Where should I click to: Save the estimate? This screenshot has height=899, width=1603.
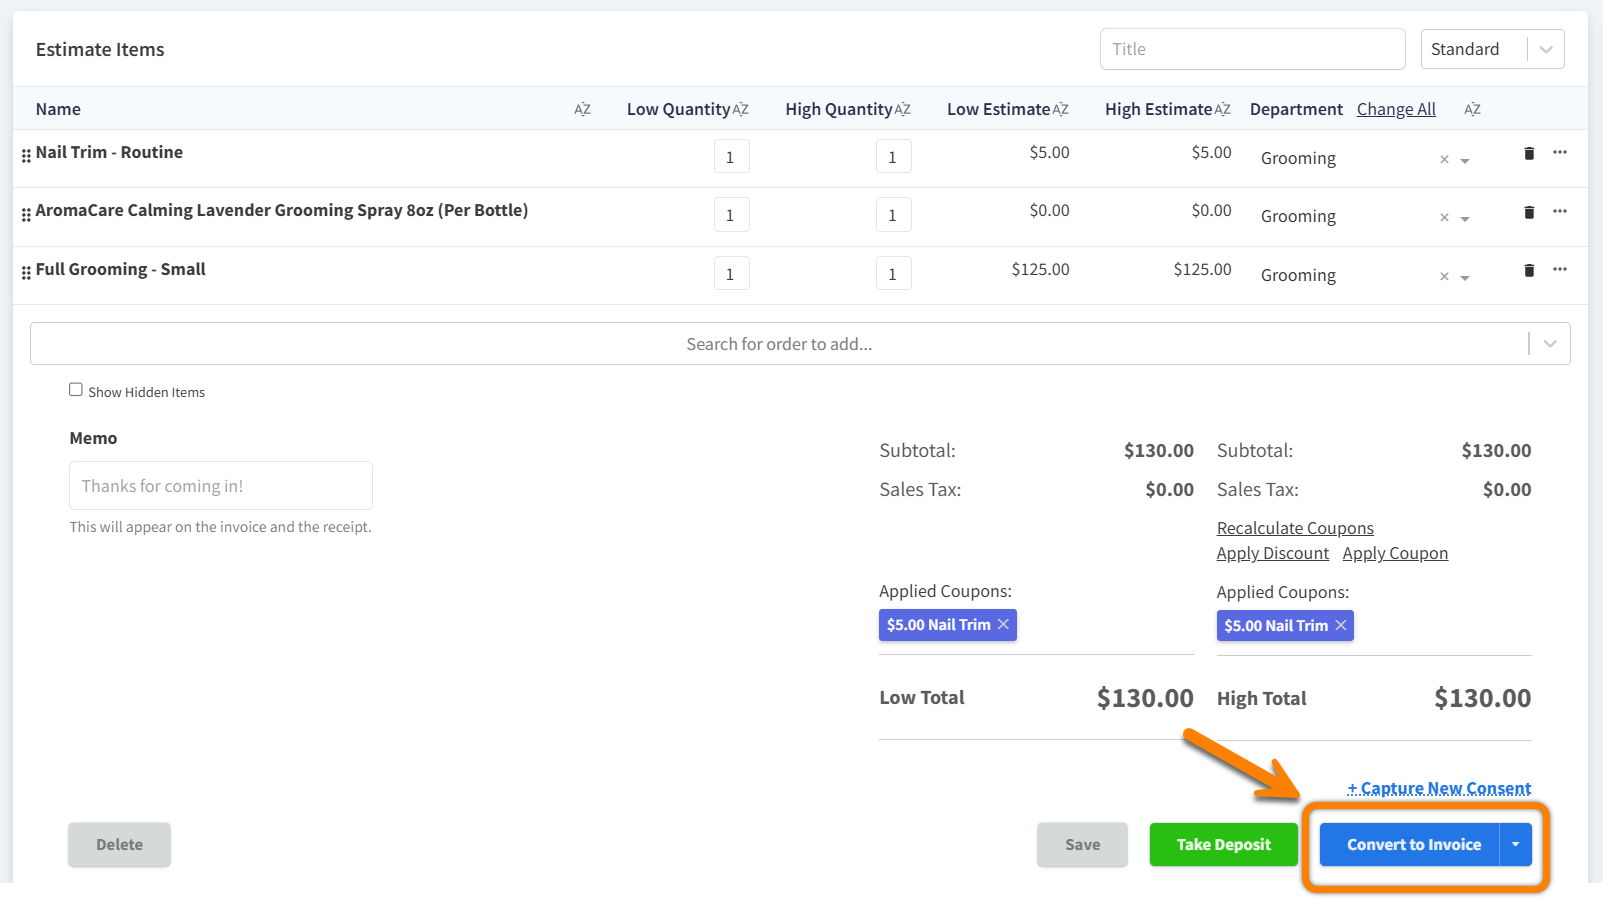1082,845
